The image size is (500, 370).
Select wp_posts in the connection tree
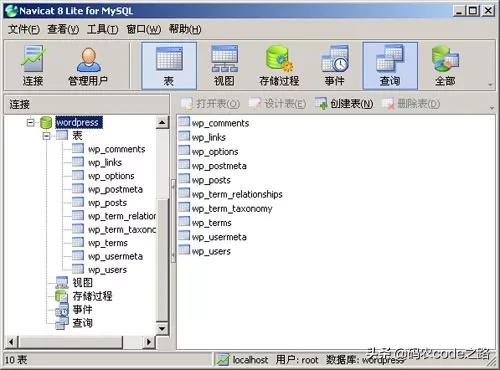[x=107, y=202]
